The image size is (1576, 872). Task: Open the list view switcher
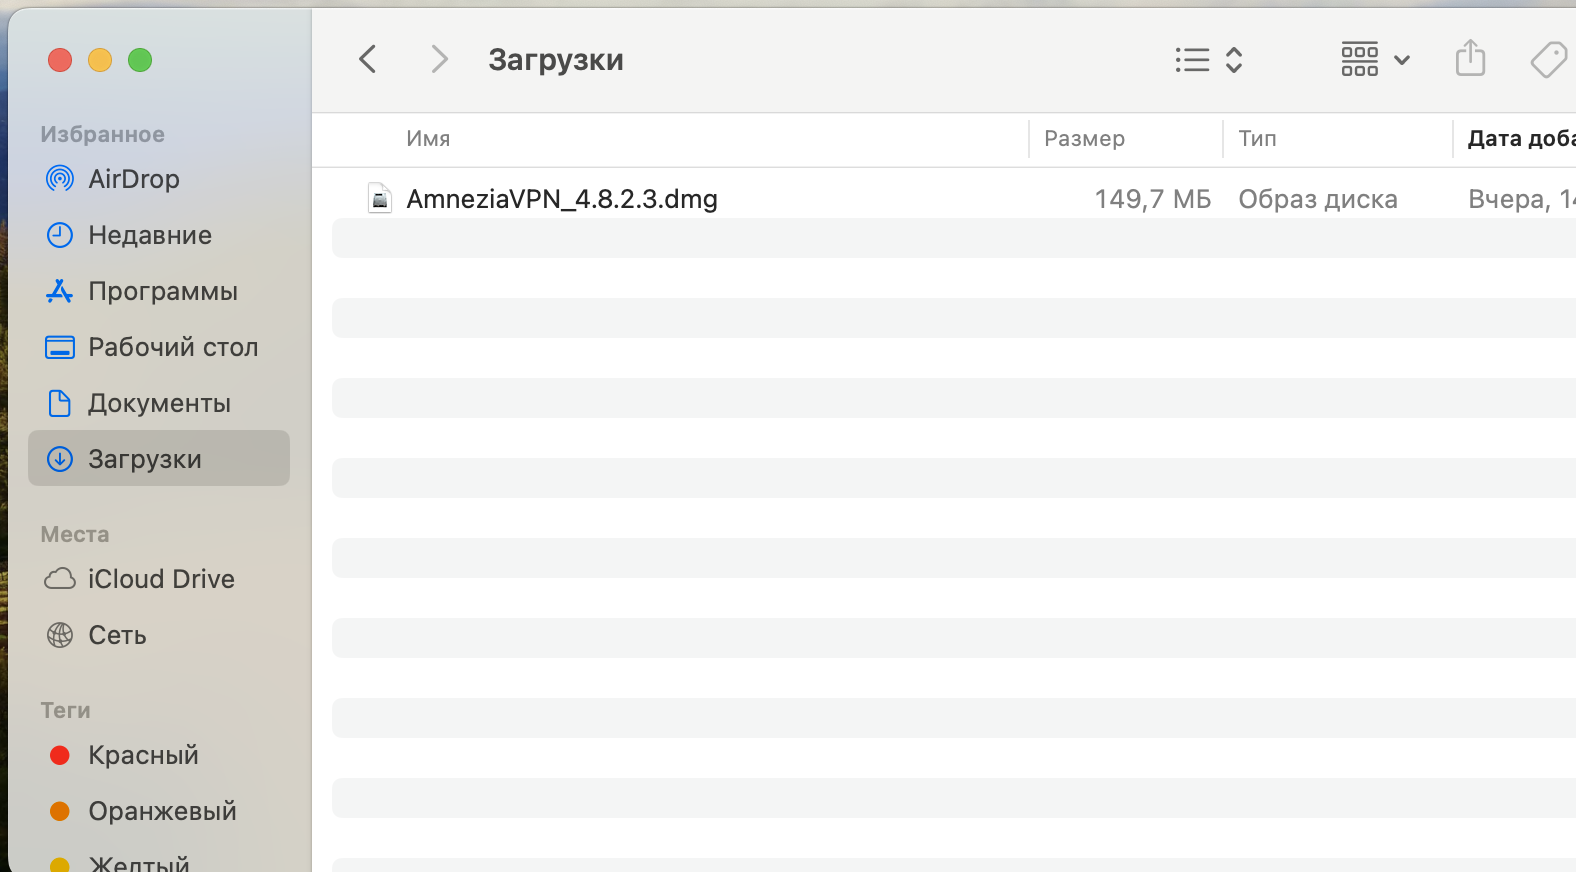pyautogui.click(x=1208, y=60)
